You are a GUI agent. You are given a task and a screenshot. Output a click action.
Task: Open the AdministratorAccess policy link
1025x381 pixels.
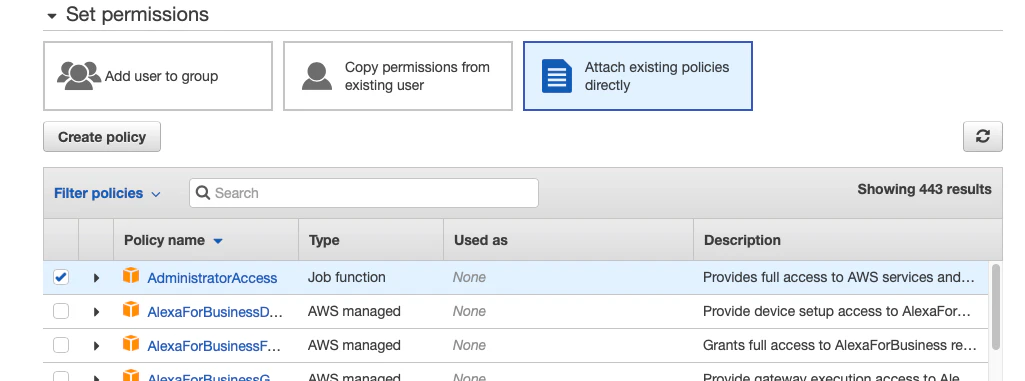click(x=212, y=278)
